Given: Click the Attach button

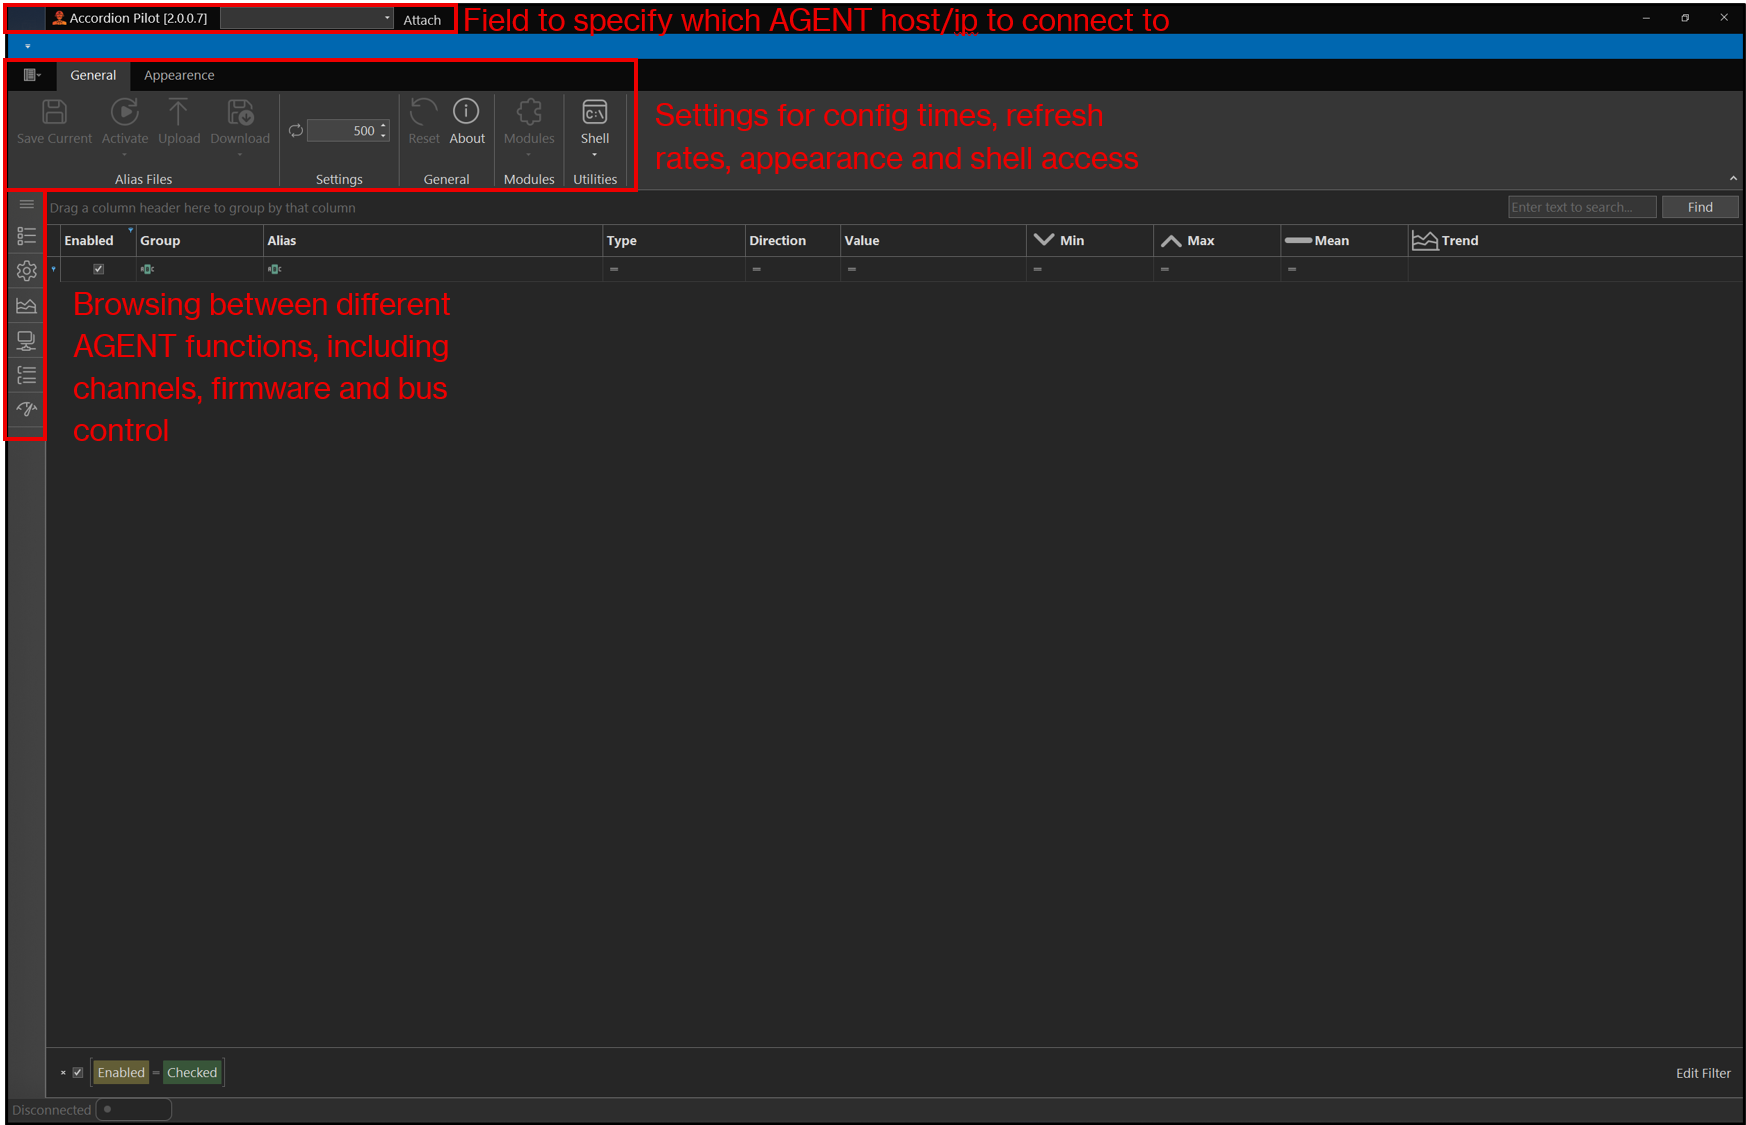Looking at the screenshot, I should coord(422,19).
